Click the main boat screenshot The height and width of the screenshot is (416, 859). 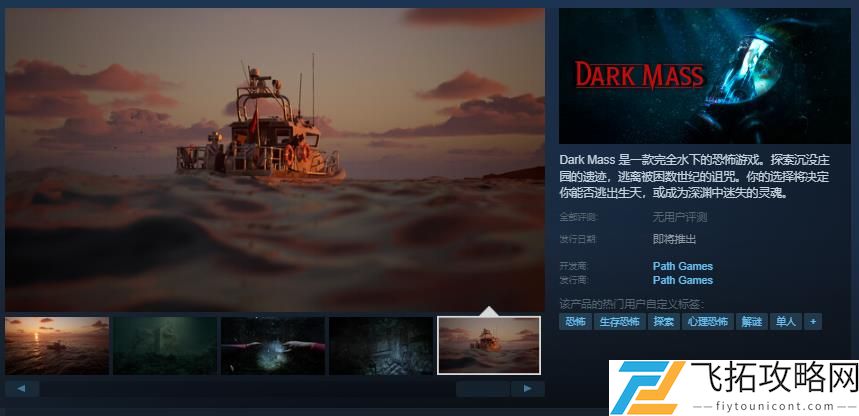(275, 159)
